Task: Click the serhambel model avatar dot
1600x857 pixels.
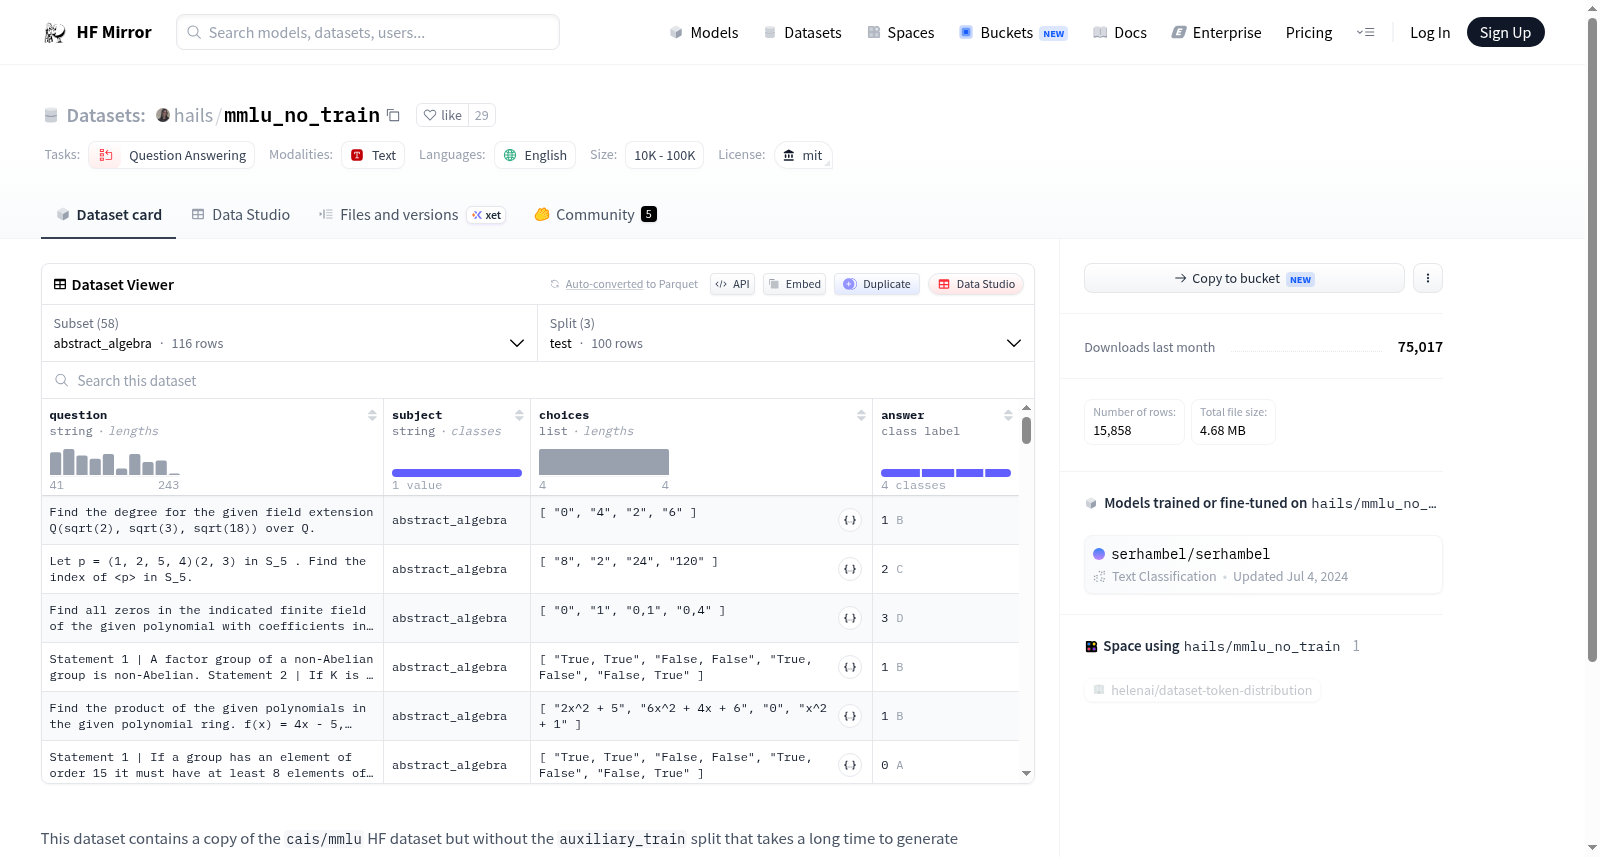Action: tap(1099, 554)
